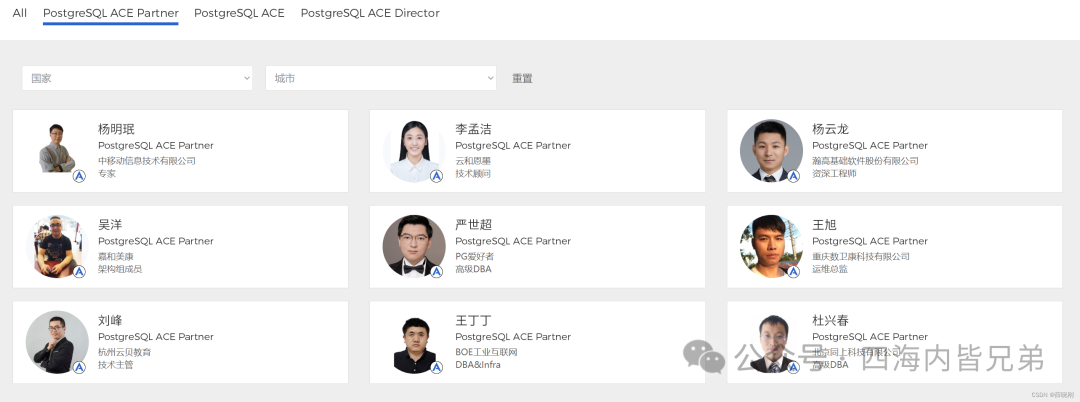Open the PostgreSQL ACE tab

[239, 13]
